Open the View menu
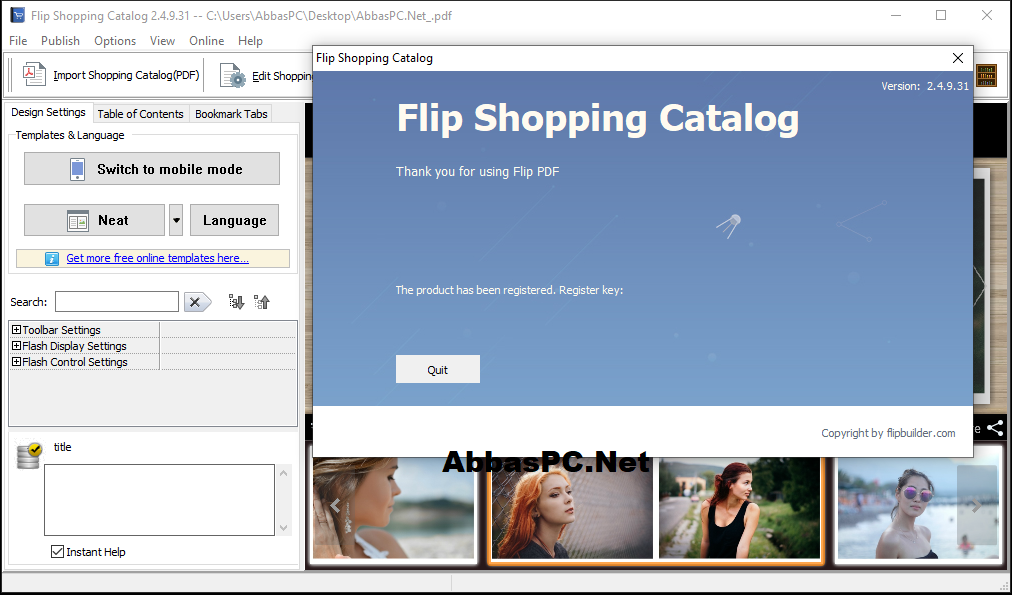This screenshot has width=1012, height=595. (x=162, y=41)
